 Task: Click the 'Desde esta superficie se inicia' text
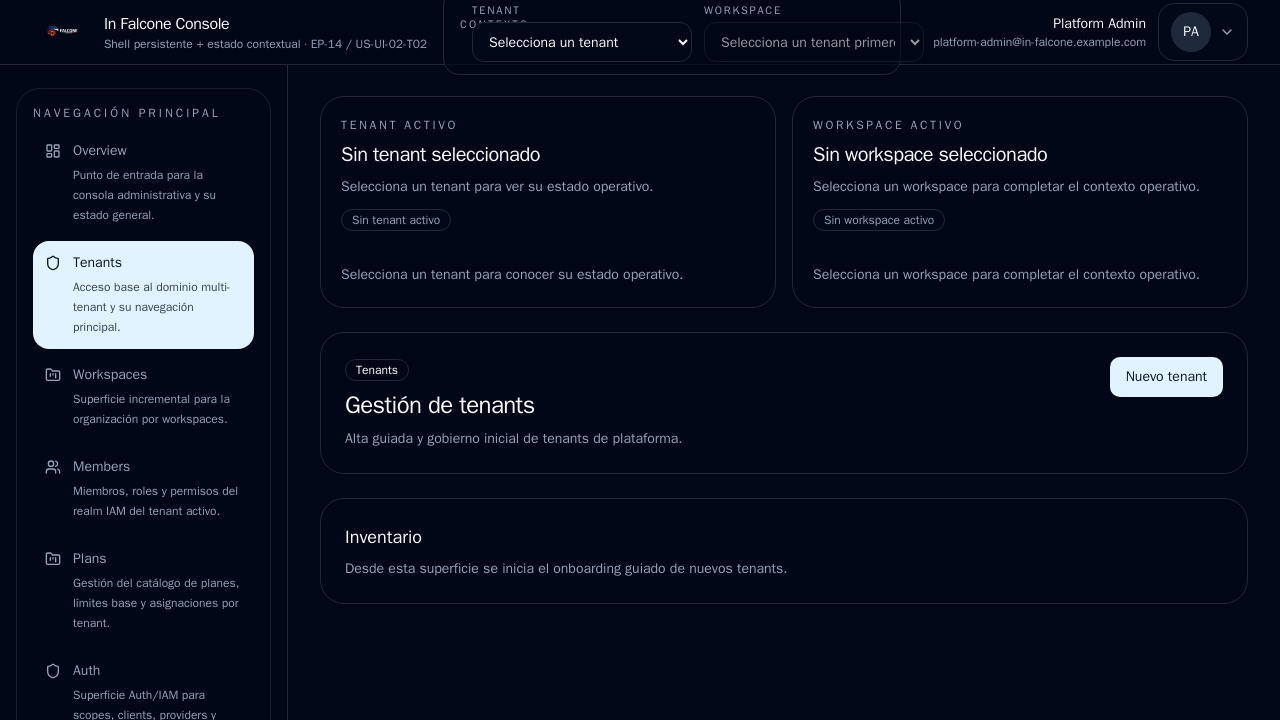tap(566, 569)
